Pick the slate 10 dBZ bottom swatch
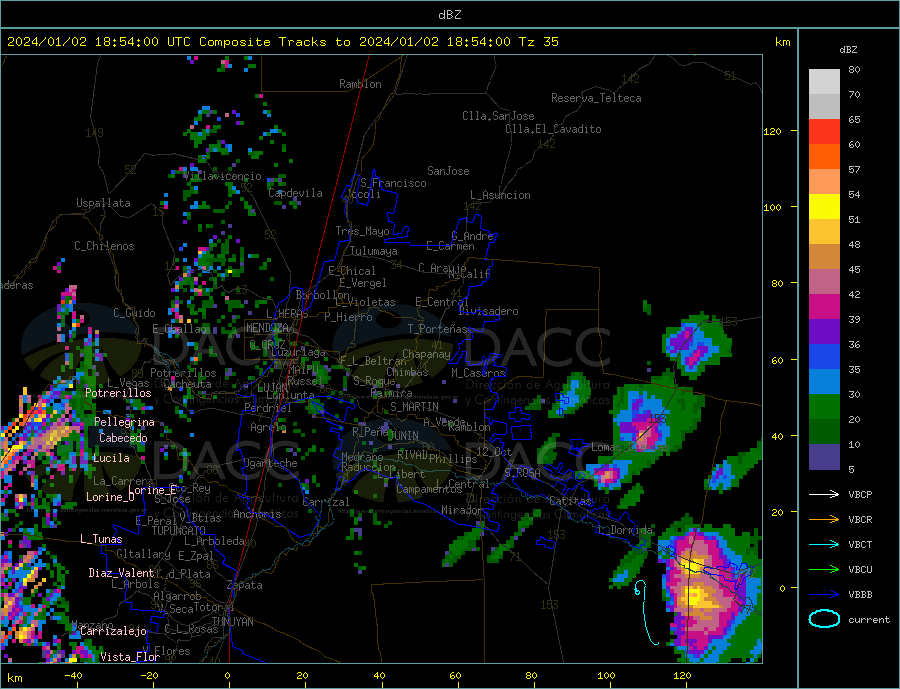The width and height of the screenshot is (900, 689). coord(824,457)
